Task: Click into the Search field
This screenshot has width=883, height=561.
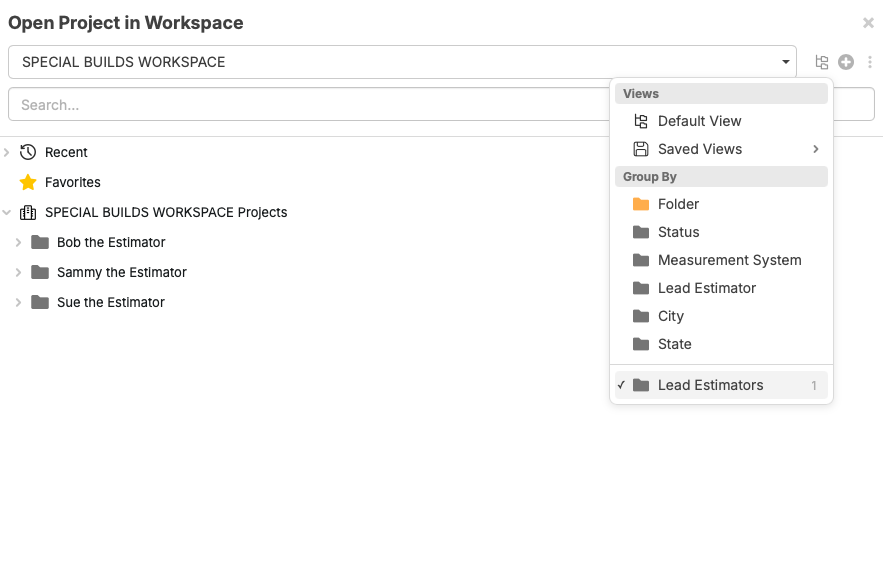Action: tap(300, 105)
